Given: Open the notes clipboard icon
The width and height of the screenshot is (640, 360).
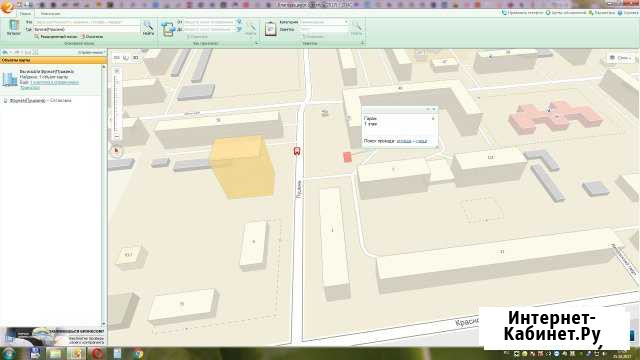Looking at the screenshot, I should point(270,29).
